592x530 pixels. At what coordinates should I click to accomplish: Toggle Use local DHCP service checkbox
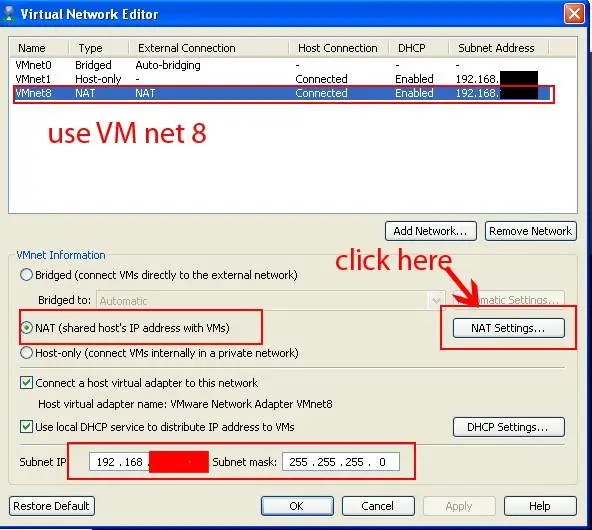tap(26, 427)
